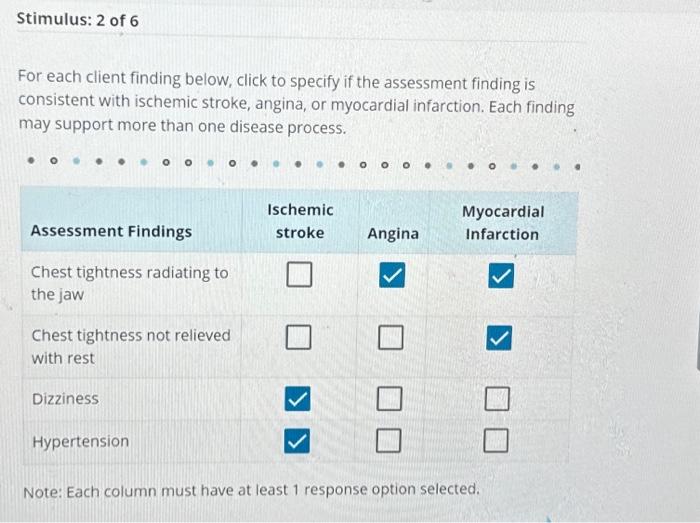Uncheck Myocardial Infarction for chest tightness radiating to jaw
700x523 pixels.
[x=501, y=275]
